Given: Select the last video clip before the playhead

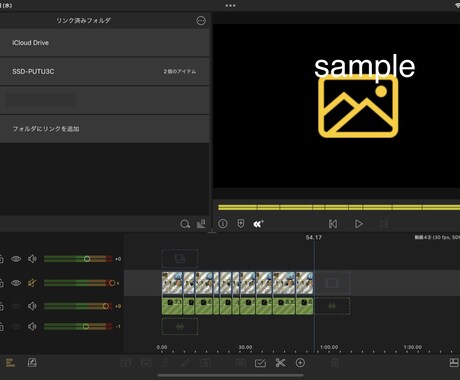Looking at the screenshot, I should (304, 283).
